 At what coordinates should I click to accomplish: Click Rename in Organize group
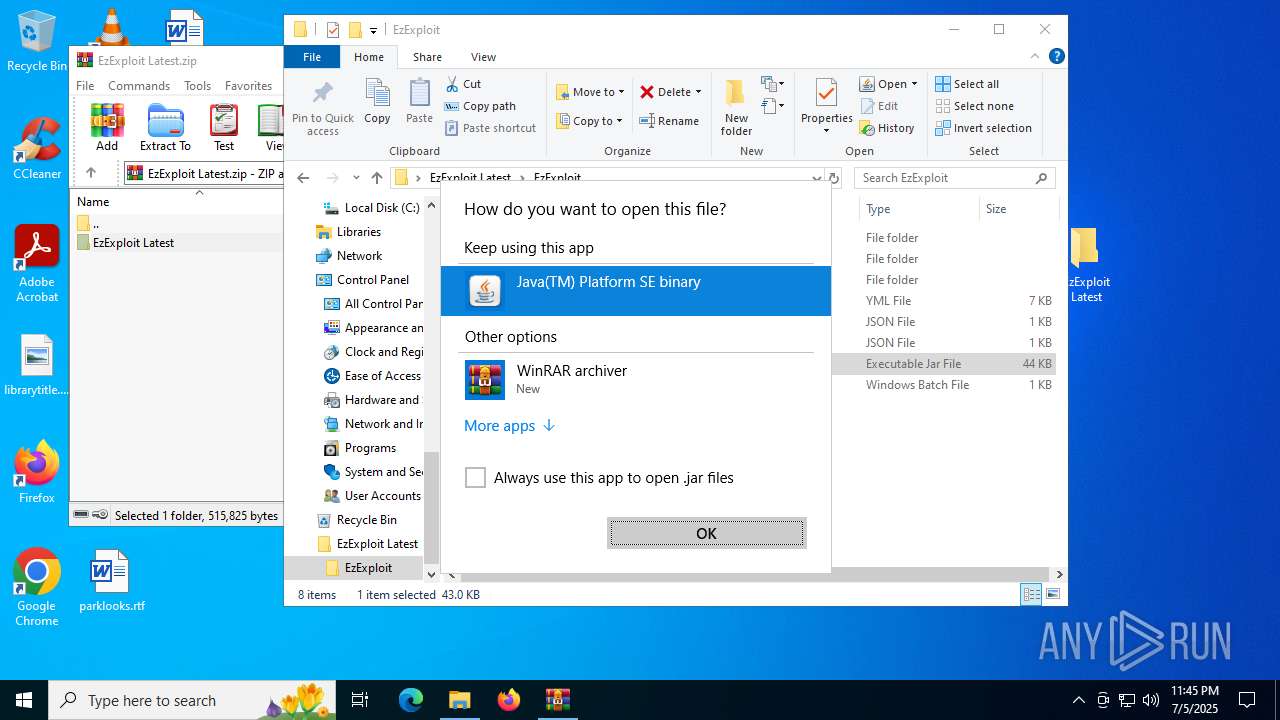(669, 121)
